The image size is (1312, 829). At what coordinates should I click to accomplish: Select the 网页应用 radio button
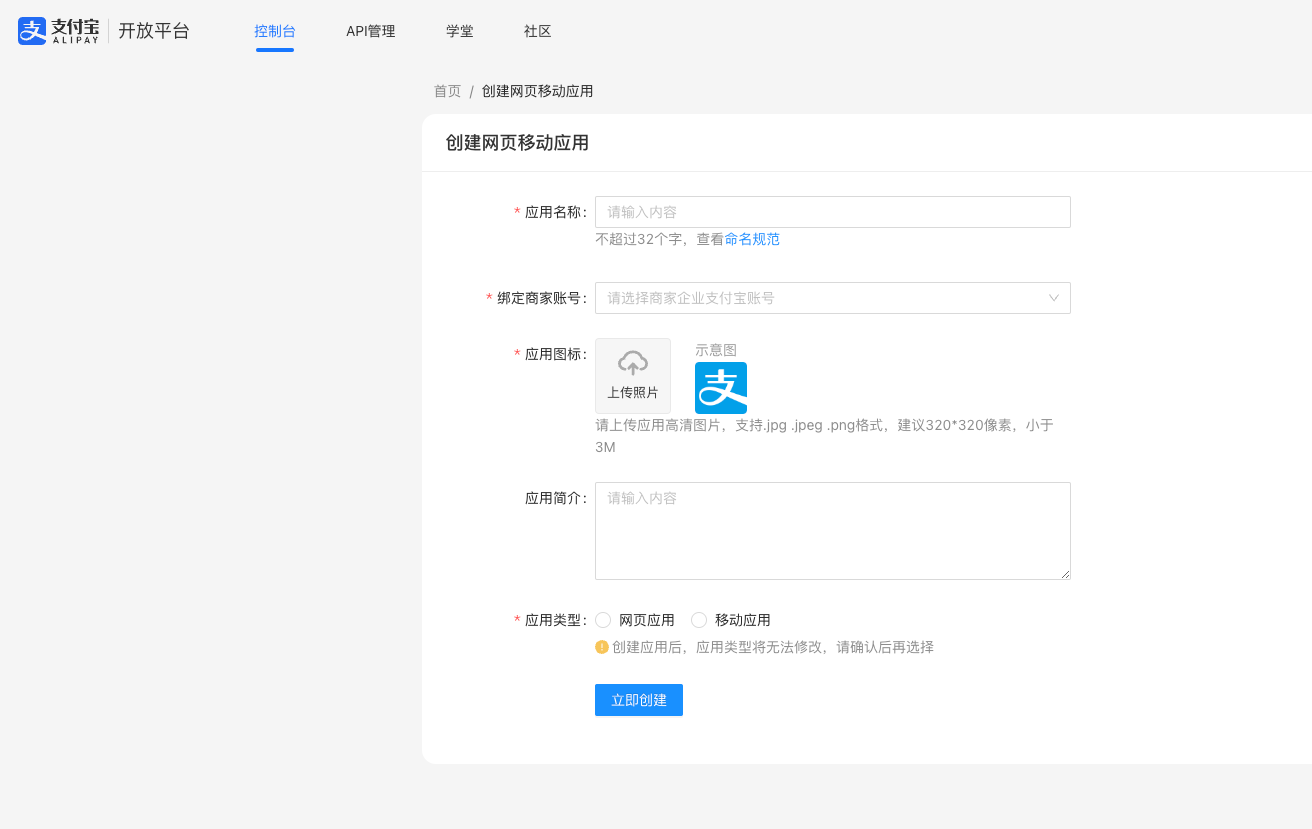click(603, 620)
